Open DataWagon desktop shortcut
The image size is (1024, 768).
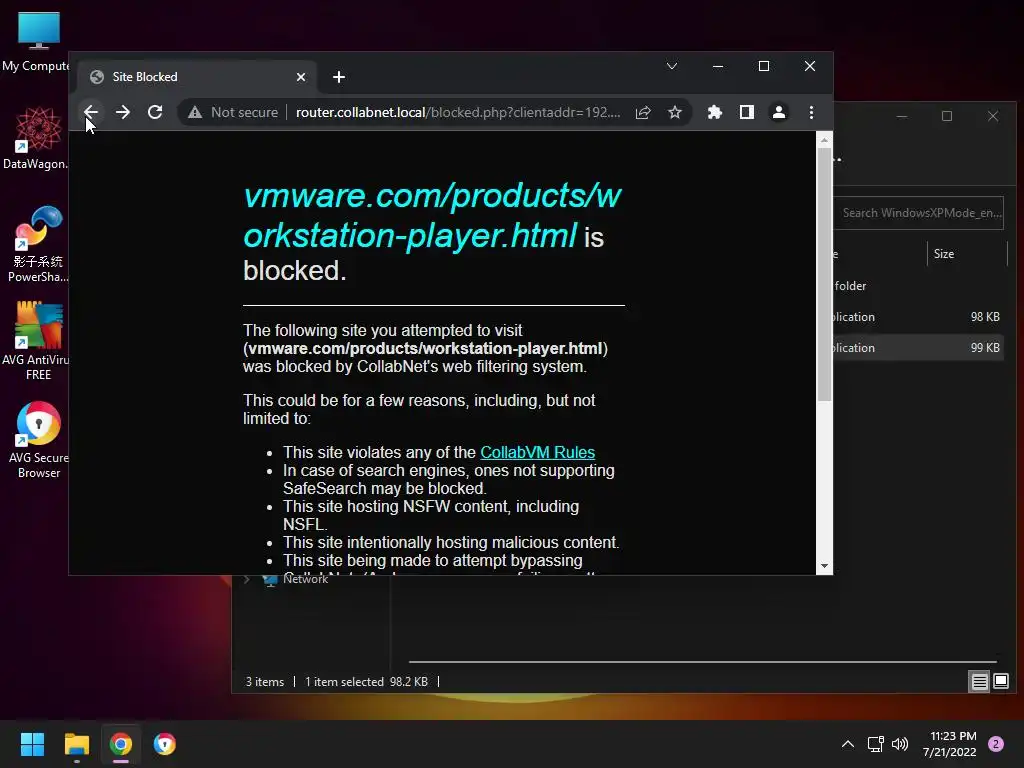37,138
